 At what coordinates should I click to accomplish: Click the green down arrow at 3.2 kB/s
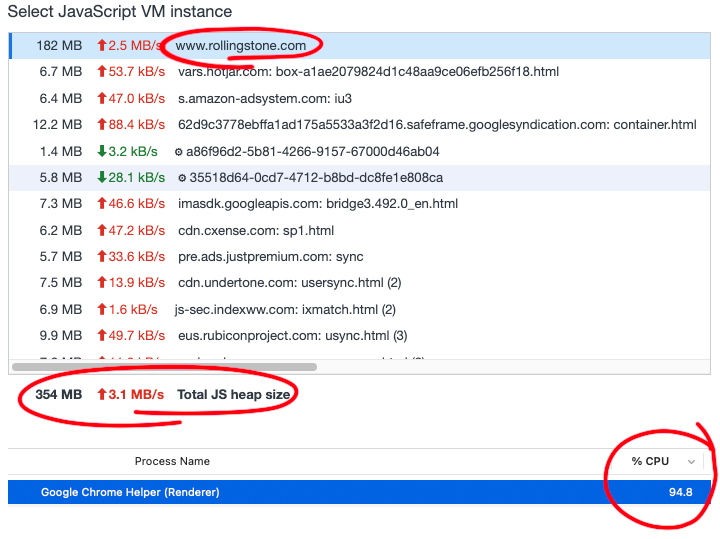coord(102,151)
